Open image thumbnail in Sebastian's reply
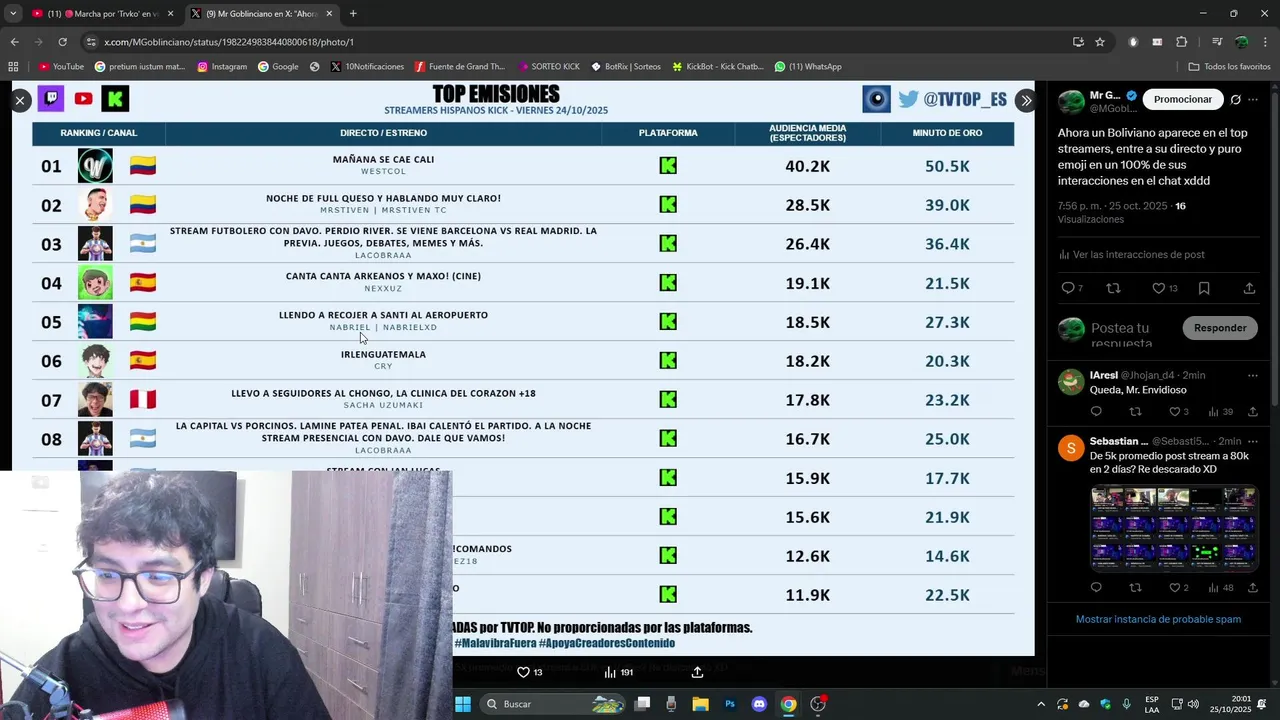The height and width of the screenshot is (720, 1280). (1174, 527)
